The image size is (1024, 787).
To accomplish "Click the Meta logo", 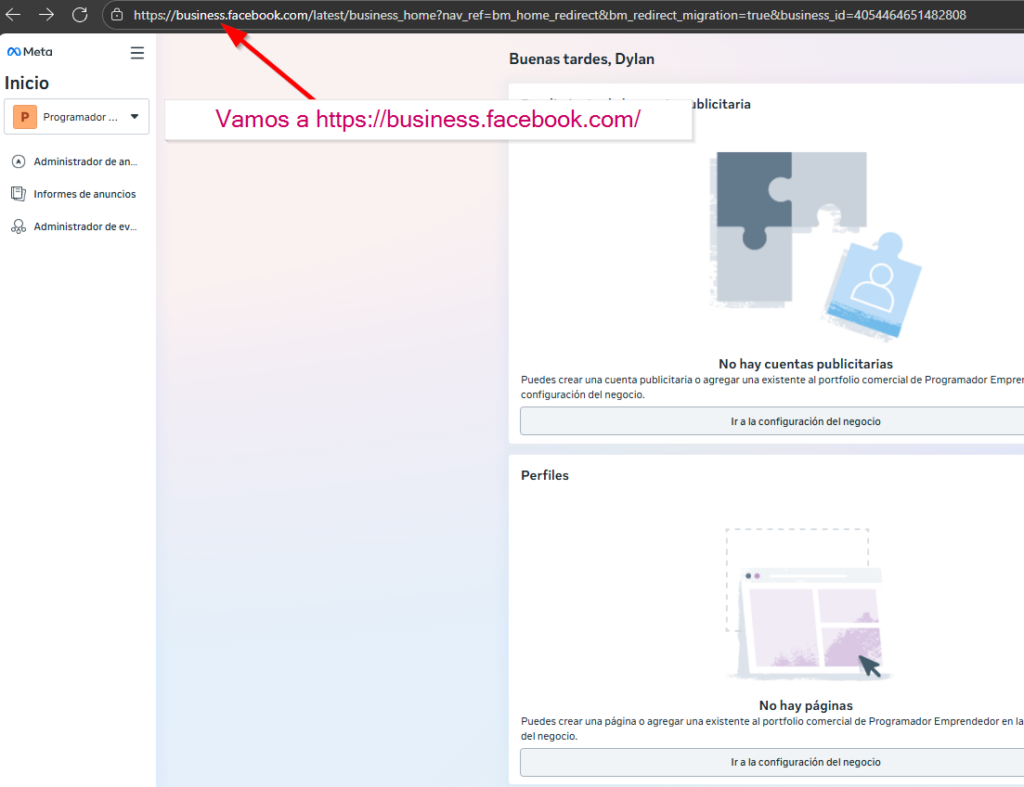I will coord(30,52).
